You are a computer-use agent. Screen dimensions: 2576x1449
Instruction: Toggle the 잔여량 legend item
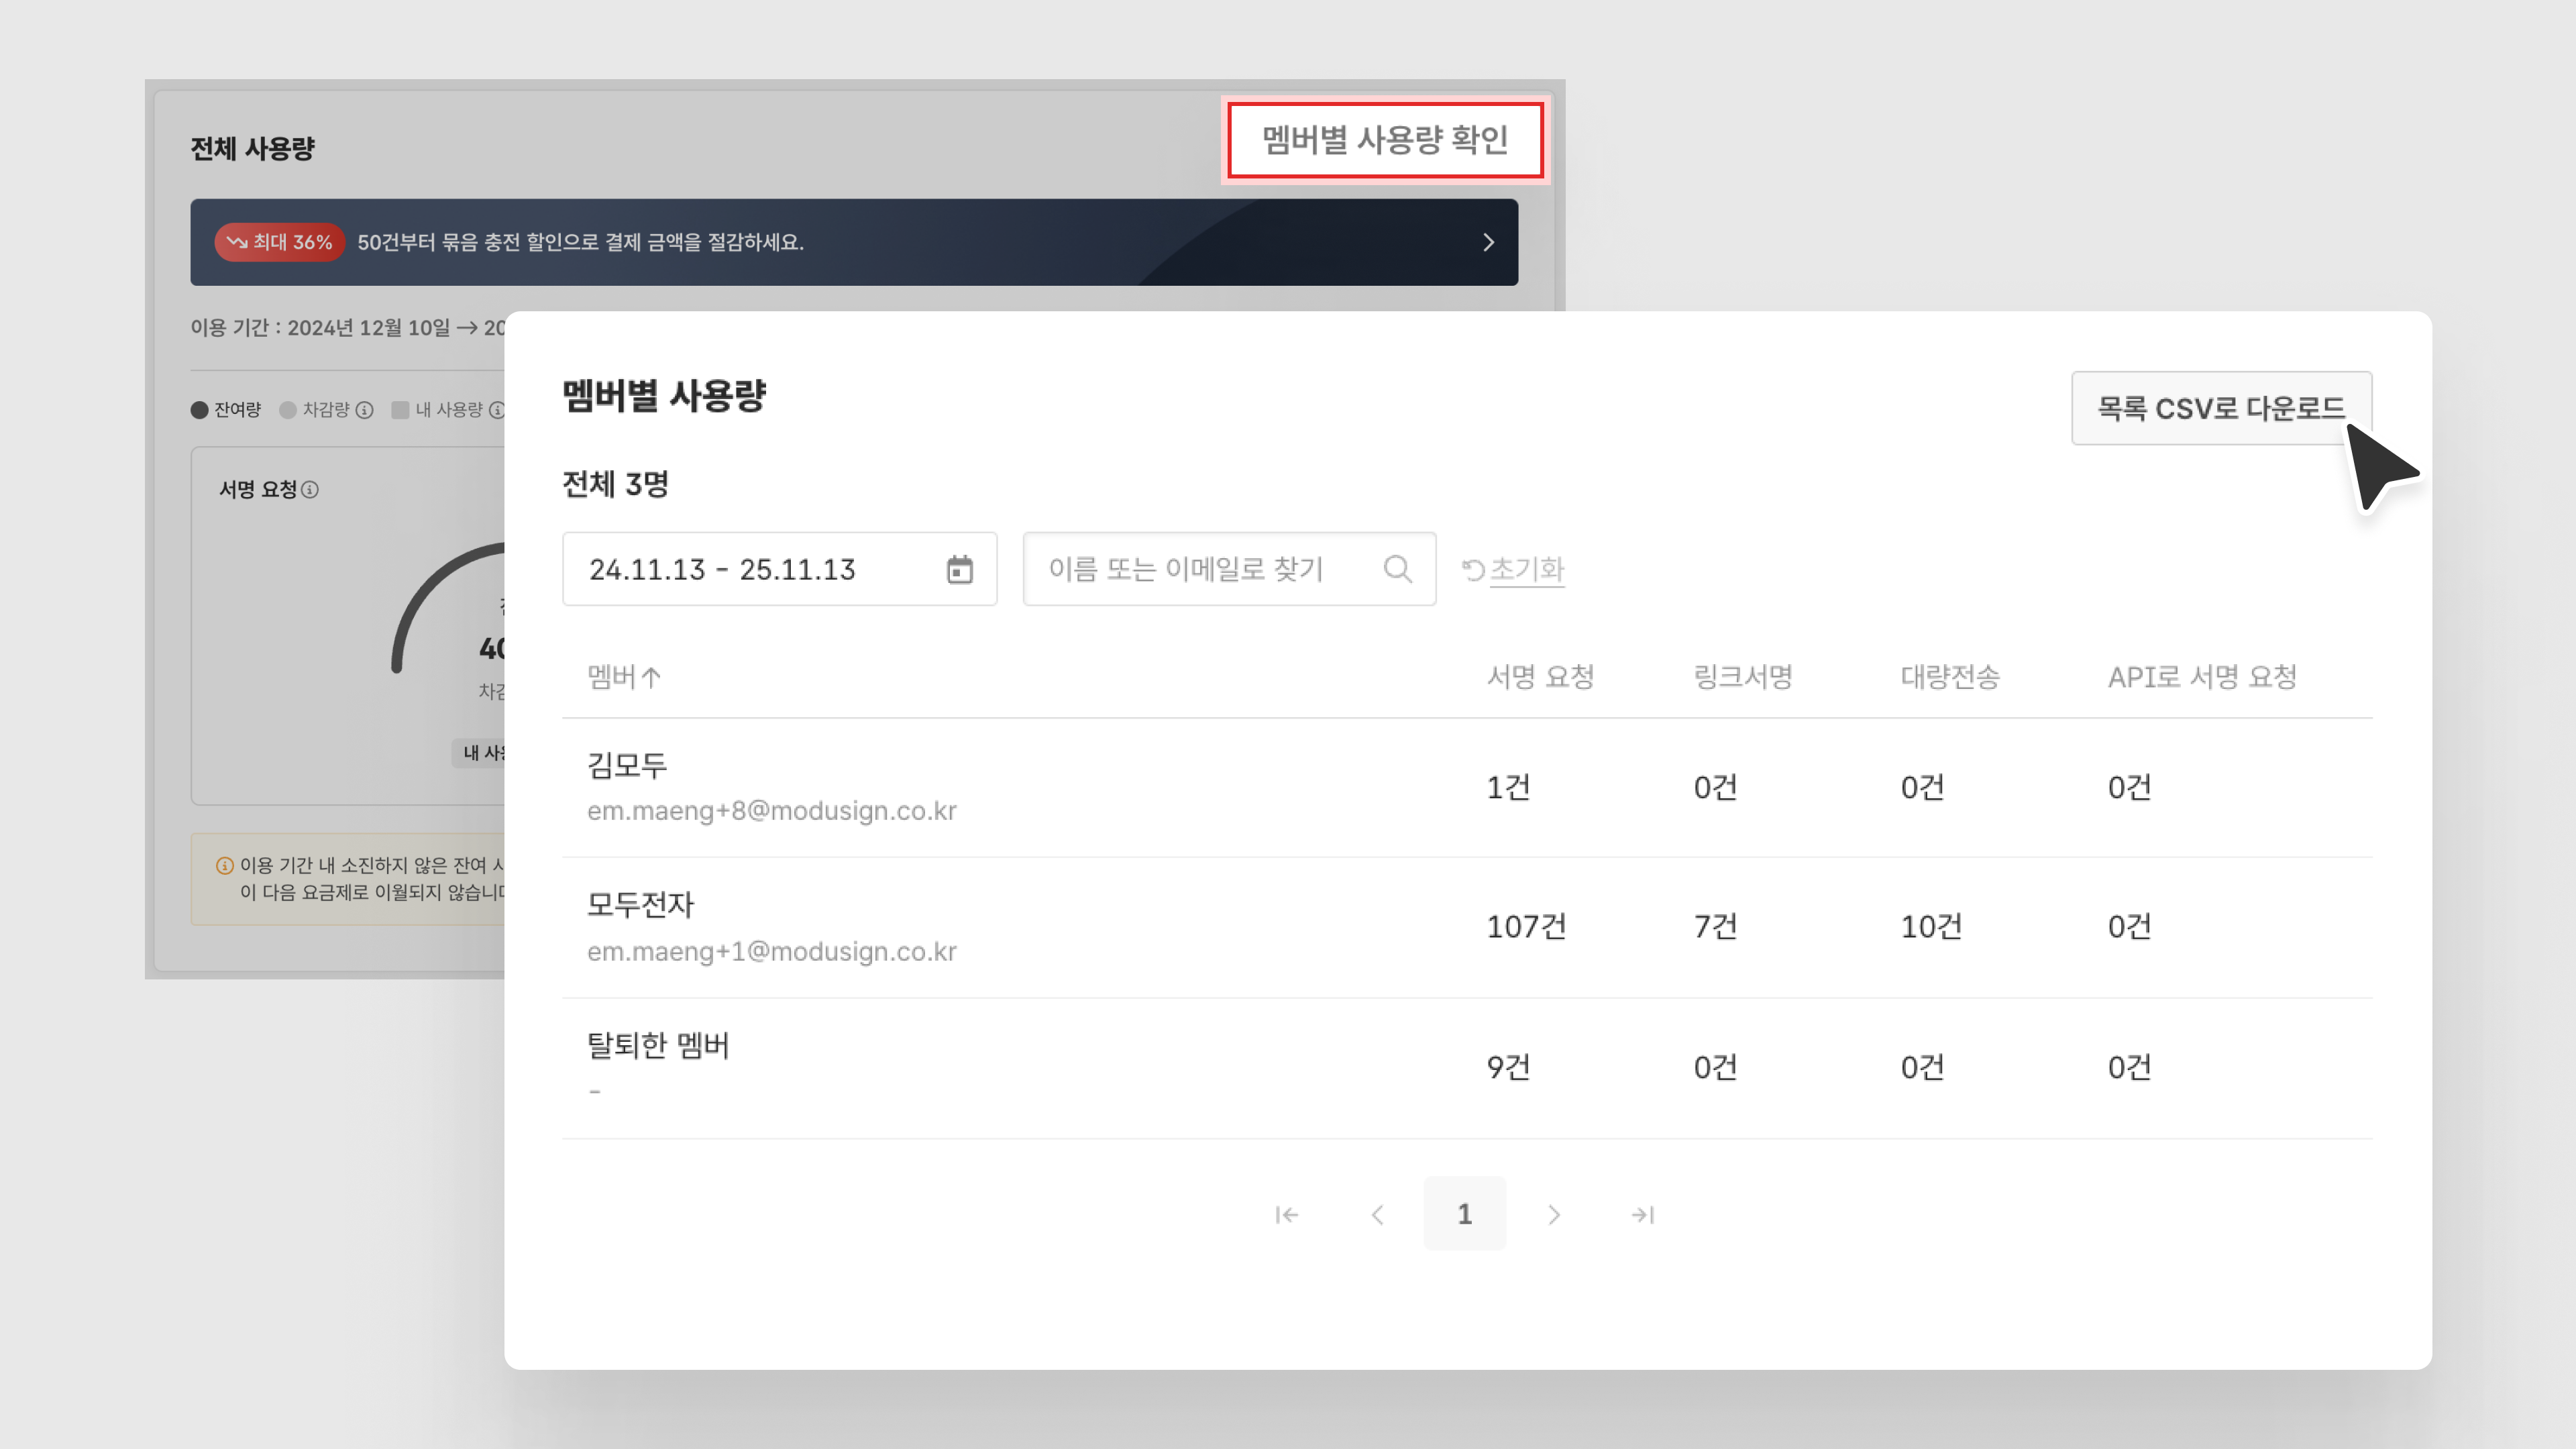226,410
